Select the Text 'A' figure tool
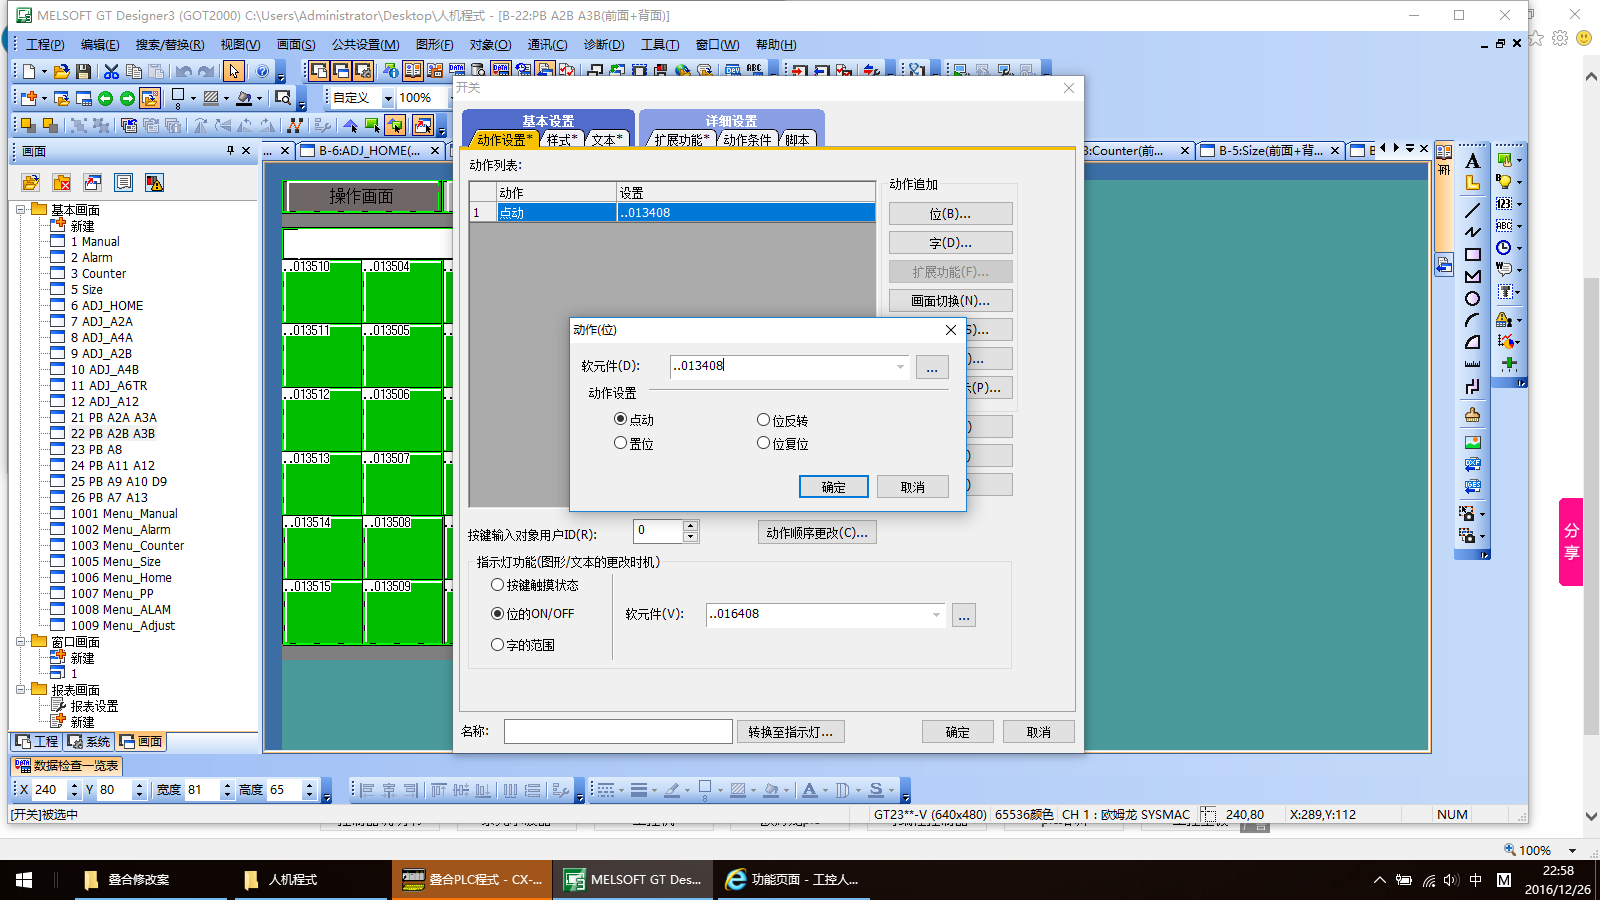This screenshot has width=1600, height=900. [1472, 161]
